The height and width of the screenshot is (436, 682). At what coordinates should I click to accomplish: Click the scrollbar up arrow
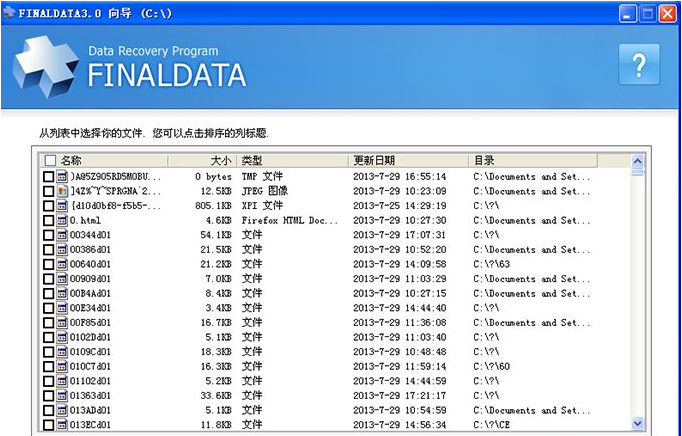pos(638,161)
